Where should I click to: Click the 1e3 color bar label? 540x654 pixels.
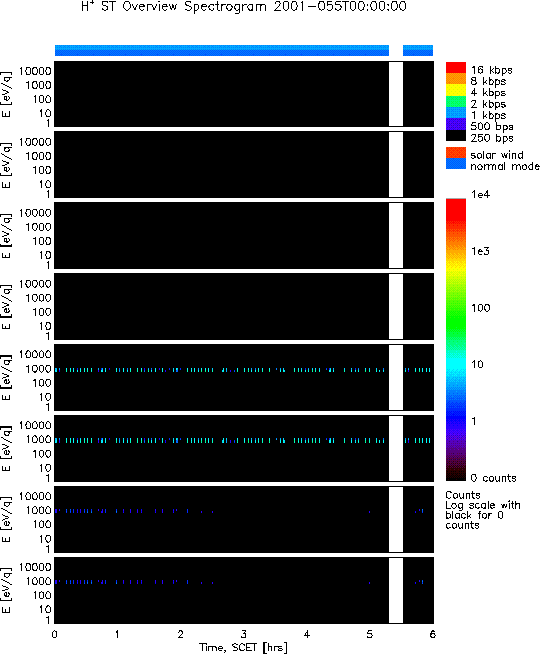pos(480,251)
